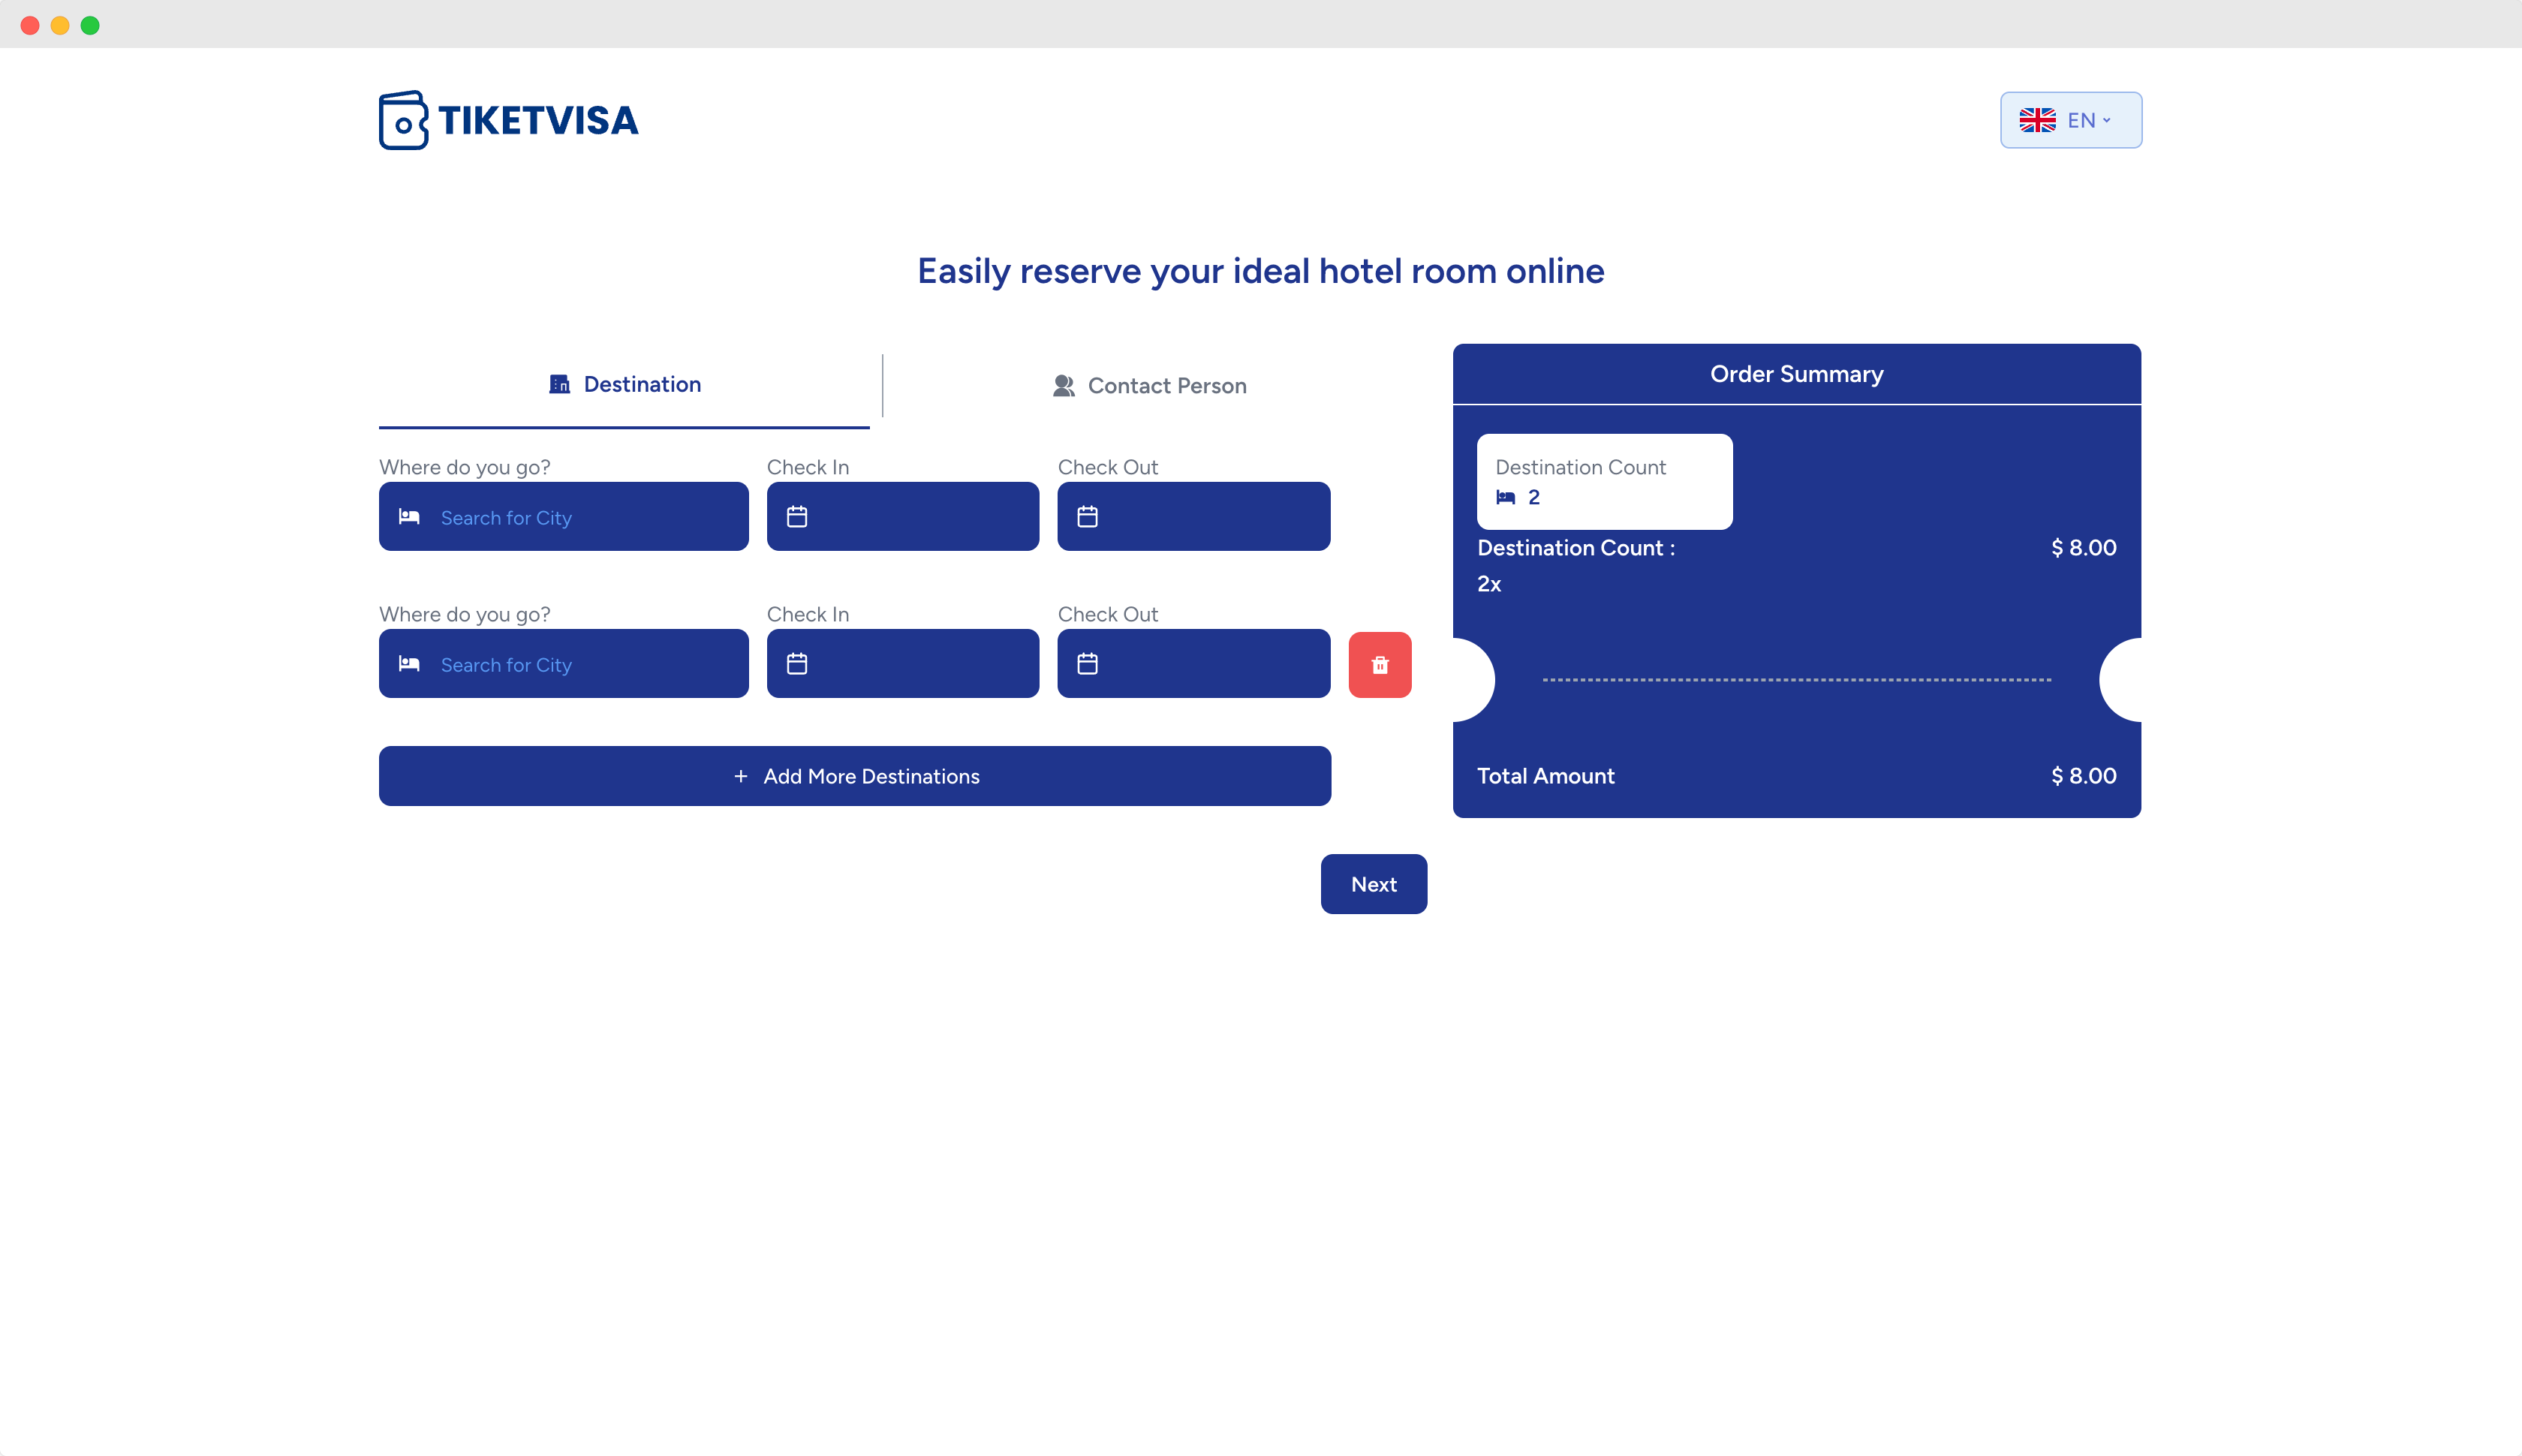Click calendar icon in second Check Out field
Image resolution: width=2522 pixels, height=1456 pixels.
[x=1088, y=664]
